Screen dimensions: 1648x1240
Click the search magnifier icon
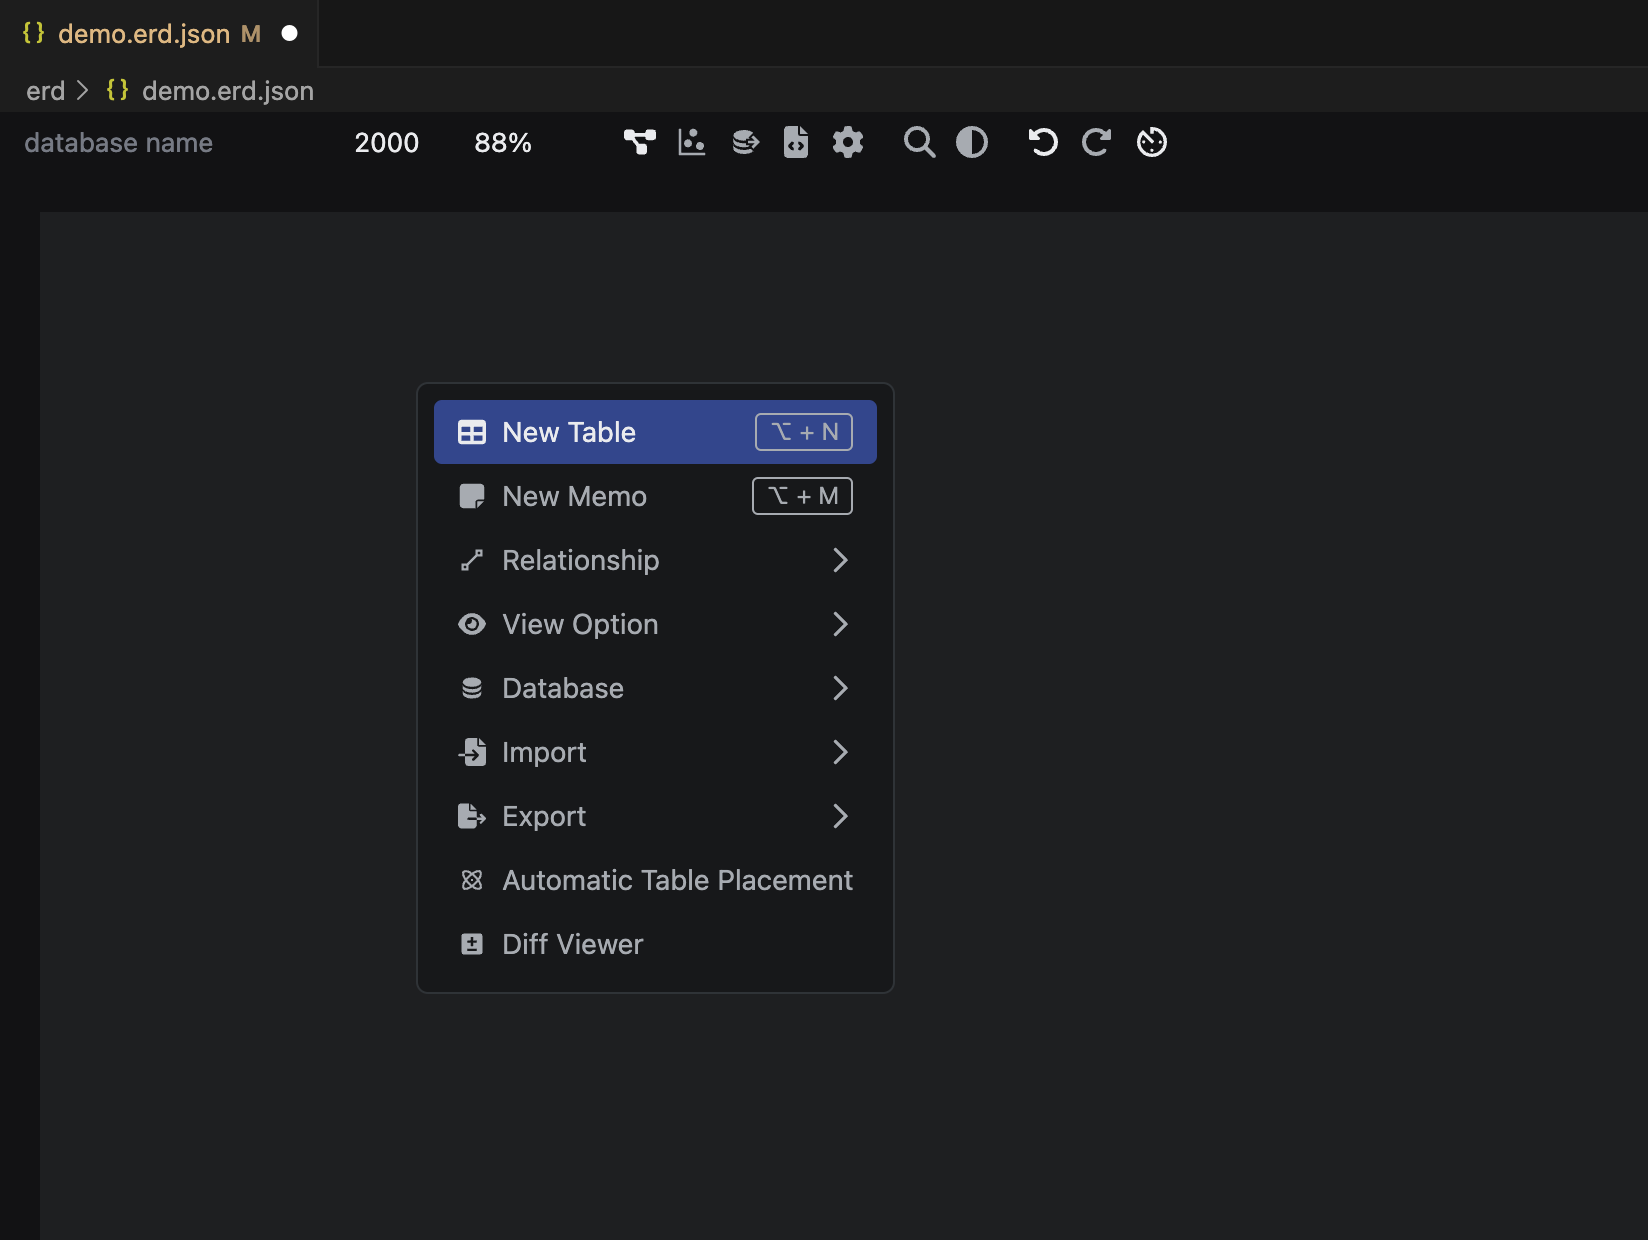click(x=919, y=143)
